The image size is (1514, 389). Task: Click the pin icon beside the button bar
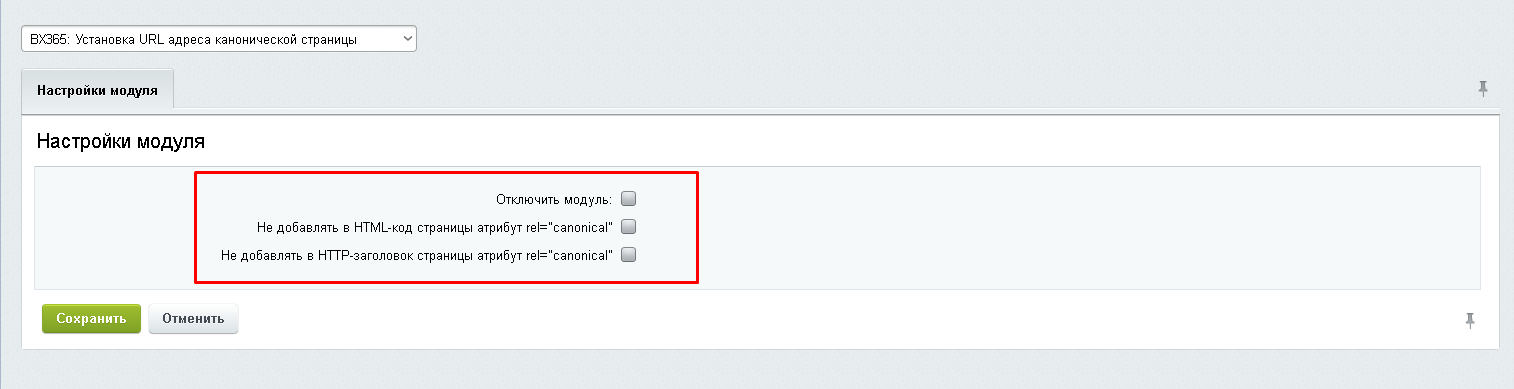tap(1470, 320)
